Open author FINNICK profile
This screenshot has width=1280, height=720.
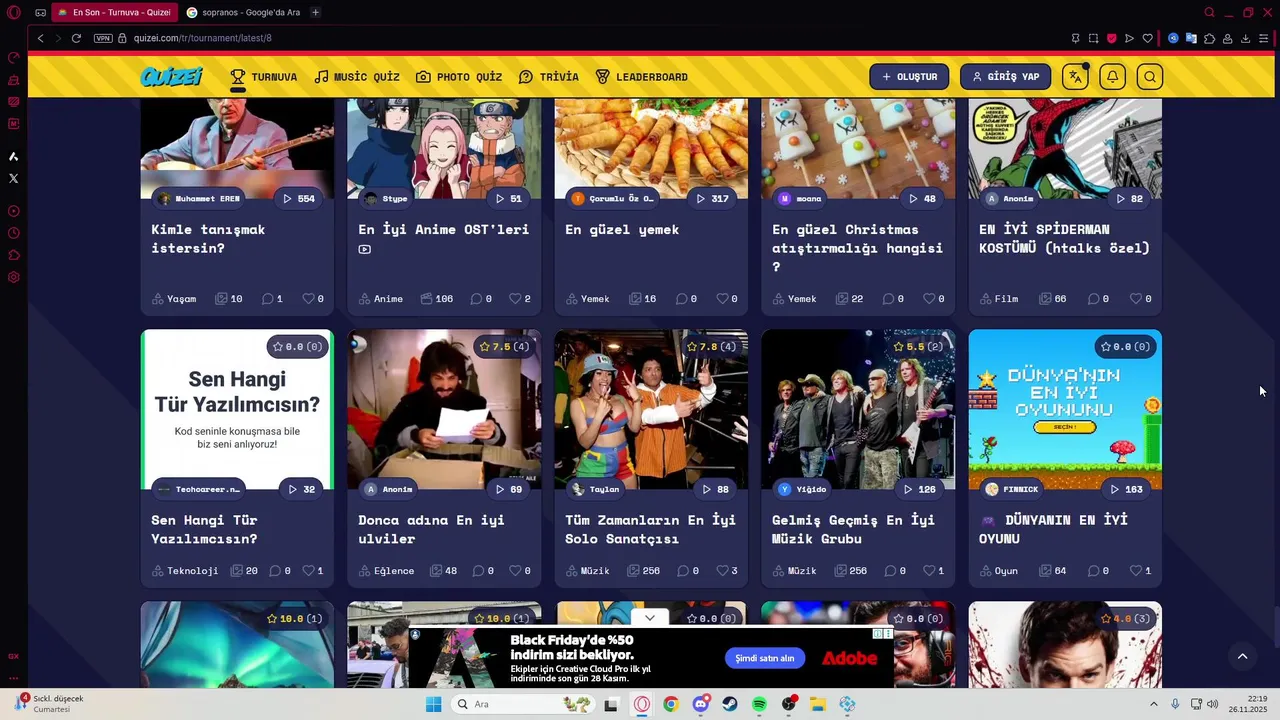coord(1012,490)
